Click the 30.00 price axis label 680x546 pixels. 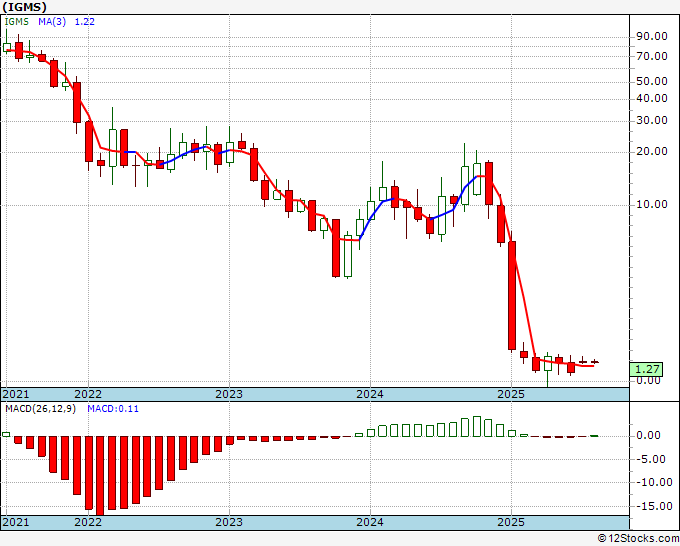coord(651,120)
